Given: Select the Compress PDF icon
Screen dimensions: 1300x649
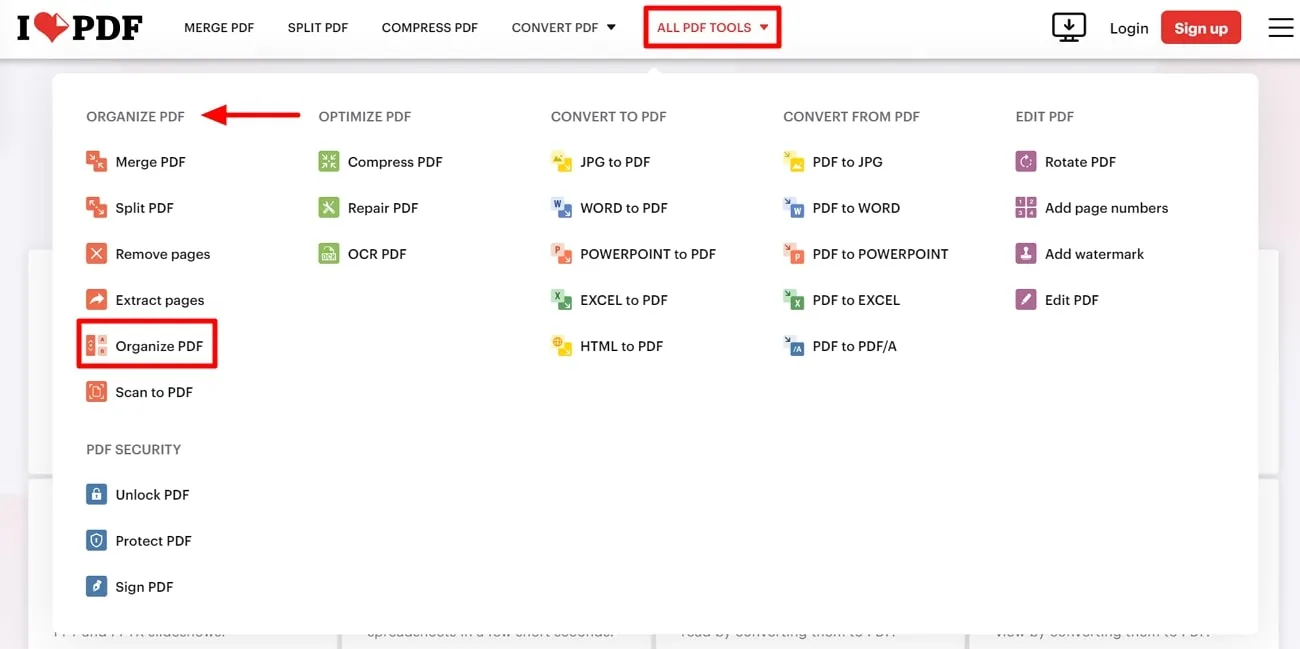Looking at the screenshot, I should (328, 161).
